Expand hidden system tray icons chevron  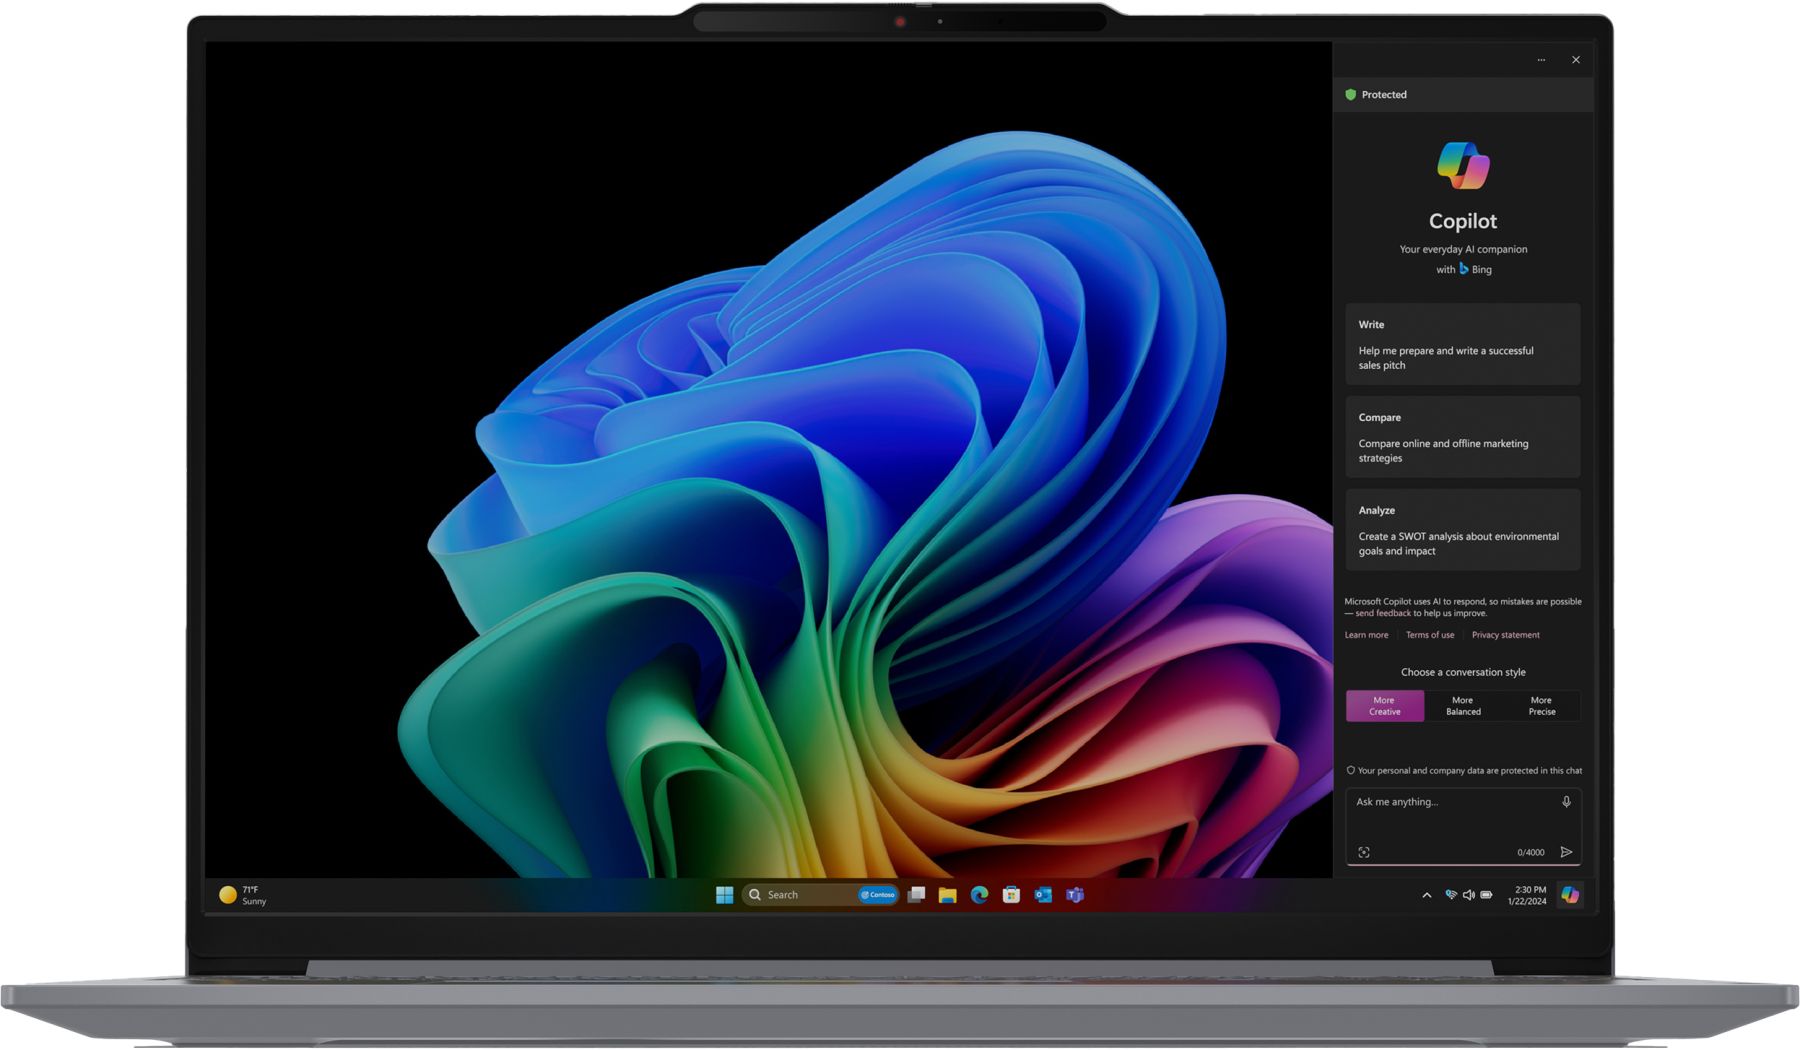pyautogui.click(x=1426, y=895)
